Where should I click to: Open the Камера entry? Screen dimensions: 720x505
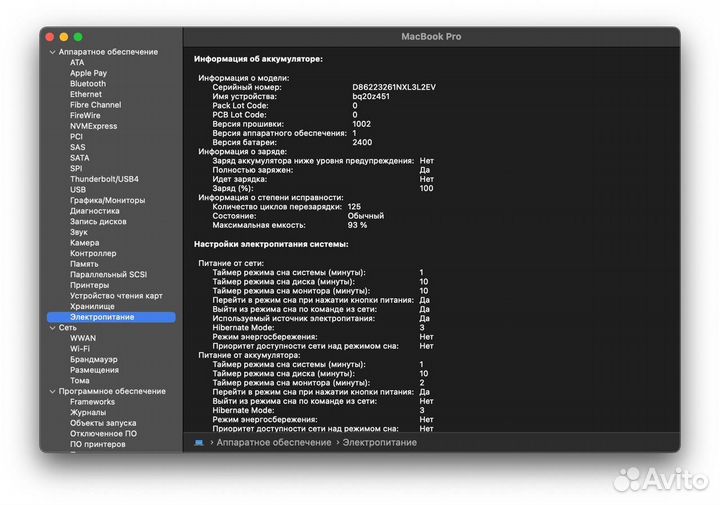pyautogui.click(x=84, y=242)
